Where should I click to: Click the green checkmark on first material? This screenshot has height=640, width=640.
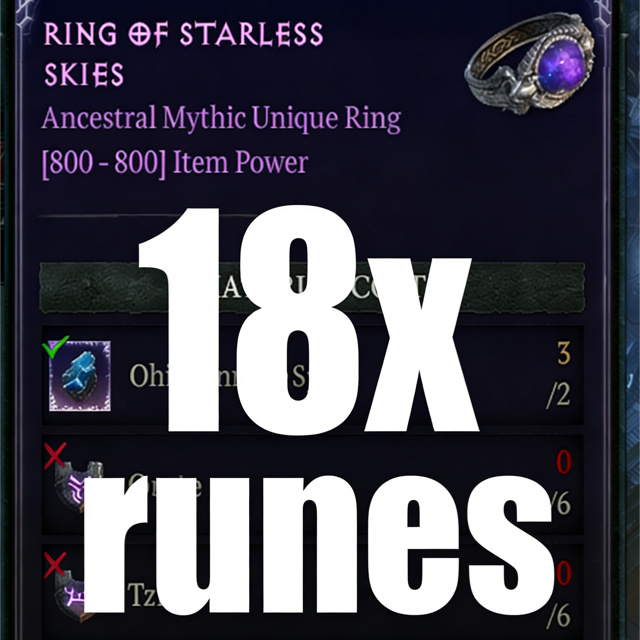(56, 347)
